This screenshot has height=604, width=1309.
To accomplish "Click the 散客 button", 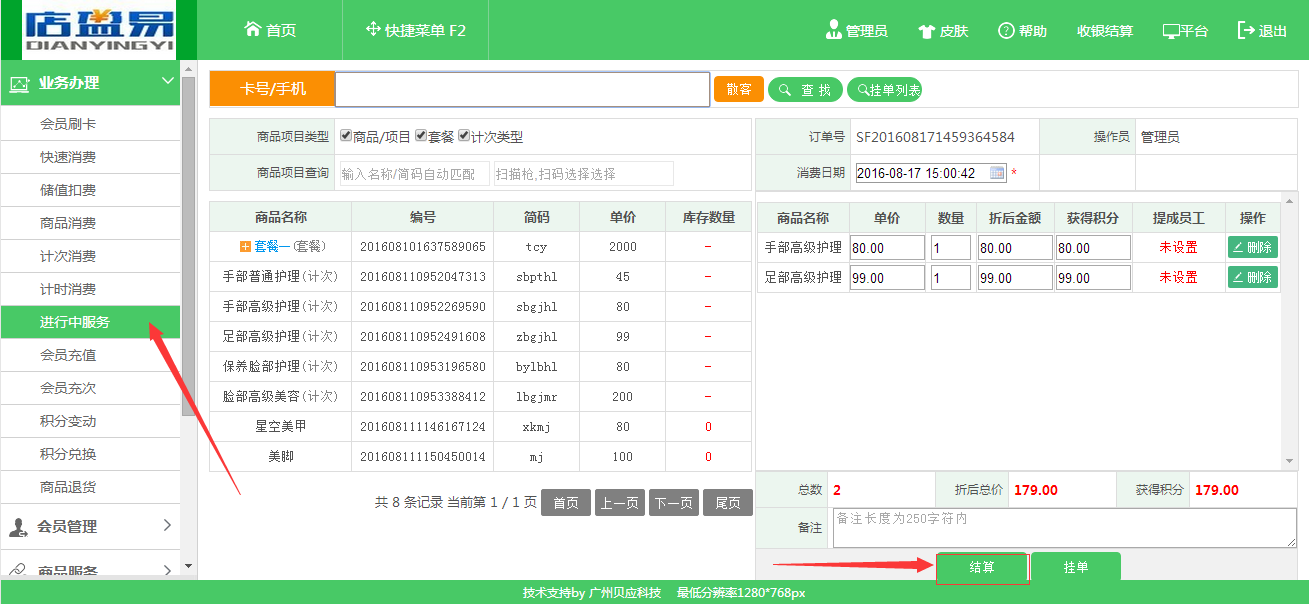I will (x=739, y=89).
